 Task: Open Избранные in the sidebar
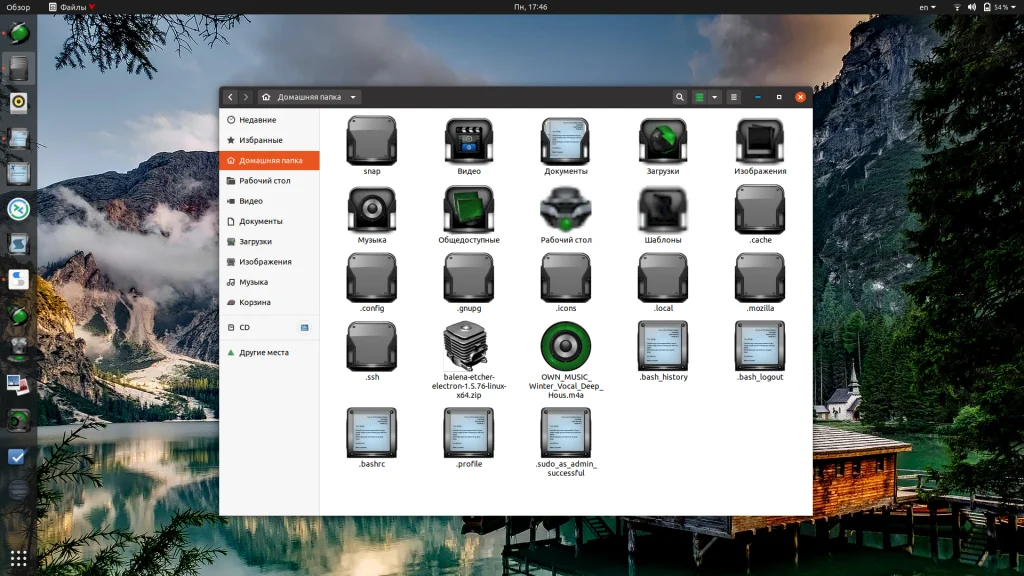(x=260, y=140)
